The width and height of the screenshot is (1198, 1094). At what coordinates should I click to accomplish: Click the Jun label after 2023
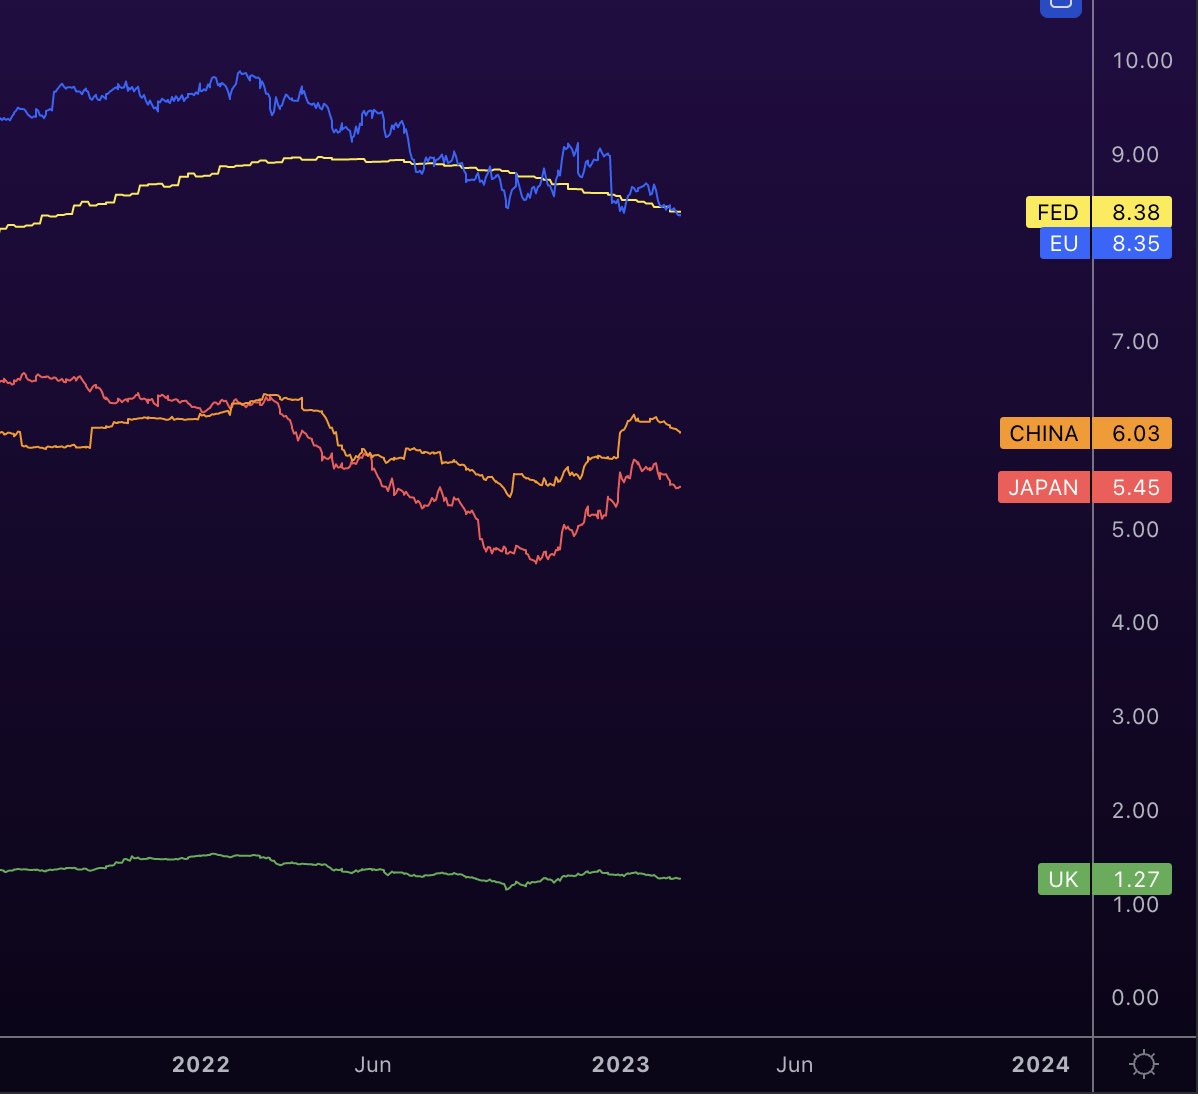point(795,1064)
